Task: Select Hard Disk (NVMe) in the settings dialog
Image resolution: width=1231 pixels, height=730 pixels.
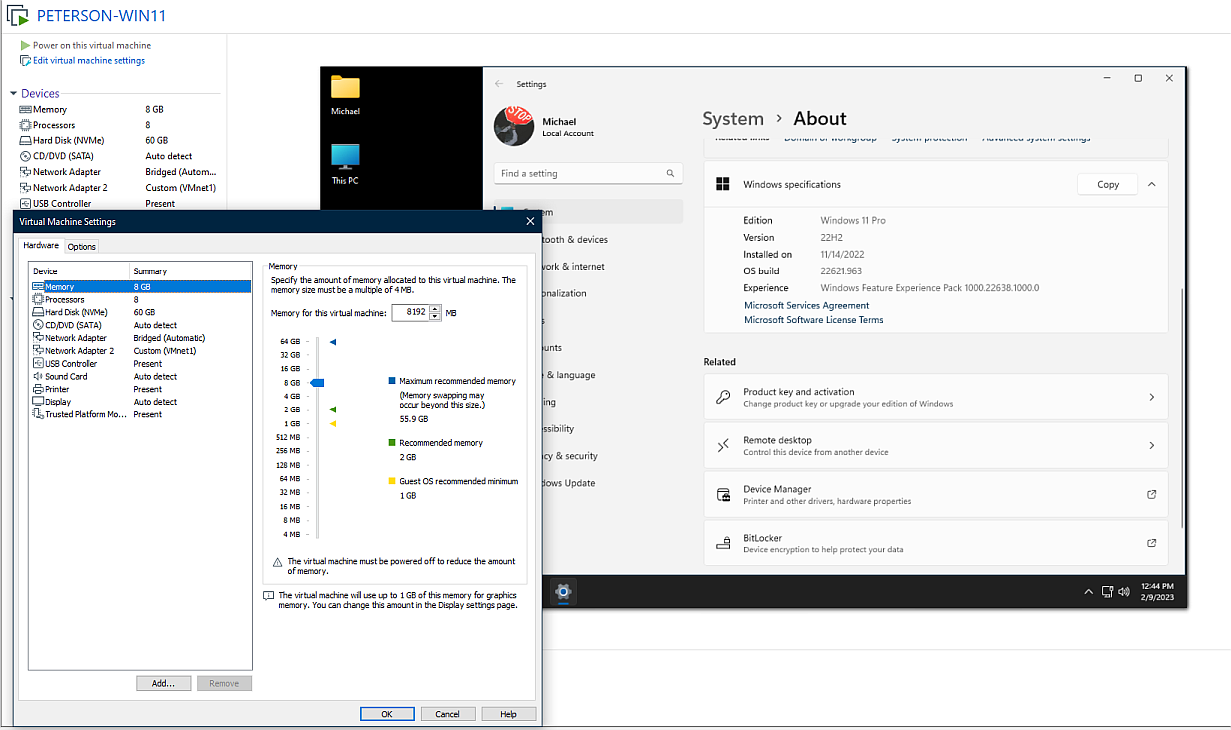Action: [x=75, y=312]
